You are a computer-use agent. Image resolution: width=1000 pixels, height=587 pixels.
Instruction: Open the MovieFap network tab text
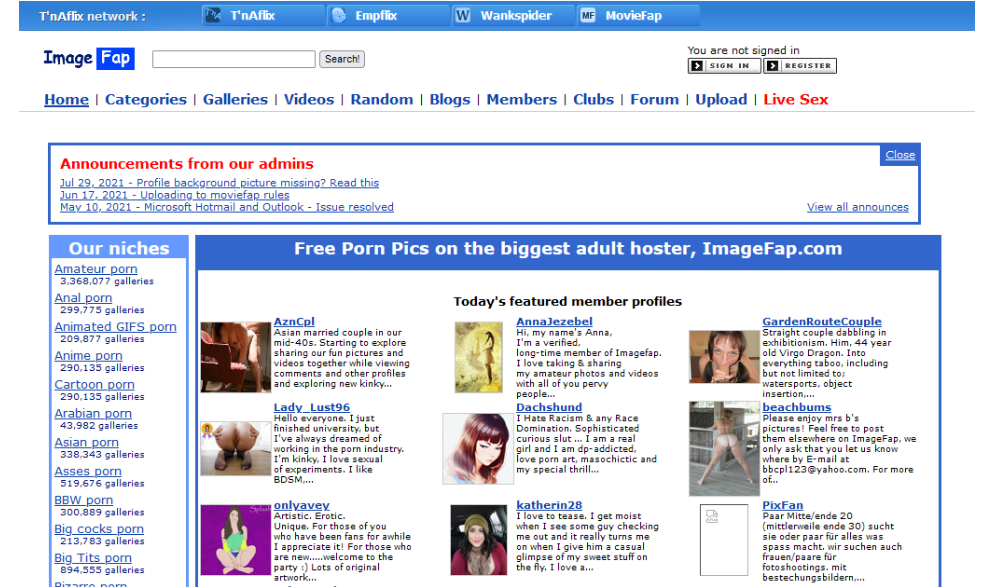pos(633,15)
